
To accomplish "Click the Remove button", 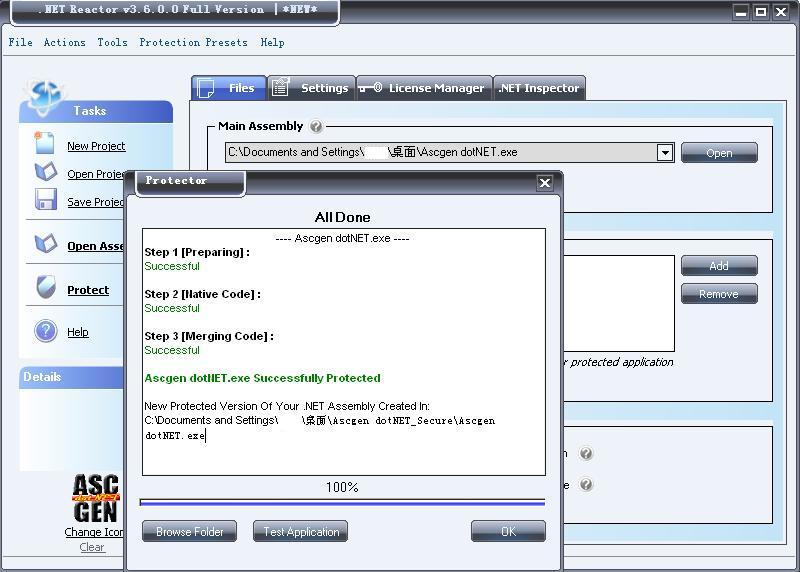I will 719,293.
